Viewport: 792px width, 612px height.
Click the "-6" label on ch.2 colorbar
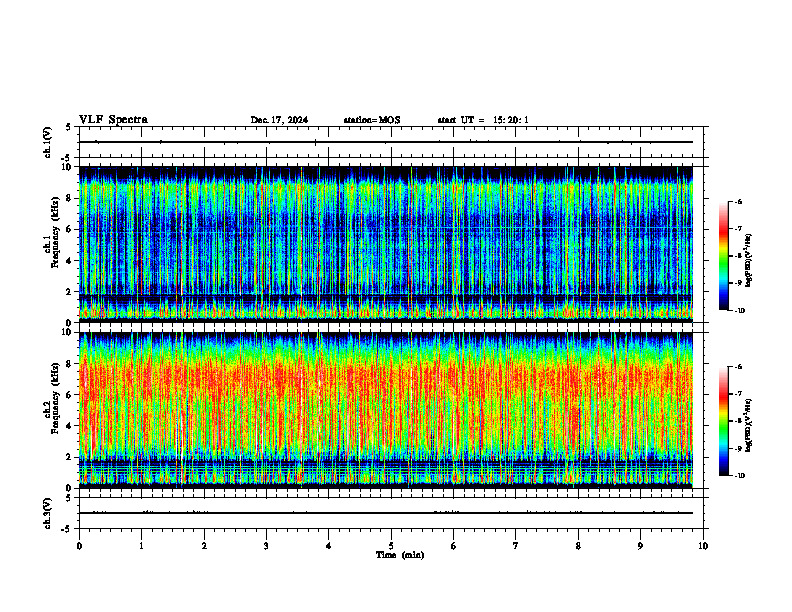738,367
